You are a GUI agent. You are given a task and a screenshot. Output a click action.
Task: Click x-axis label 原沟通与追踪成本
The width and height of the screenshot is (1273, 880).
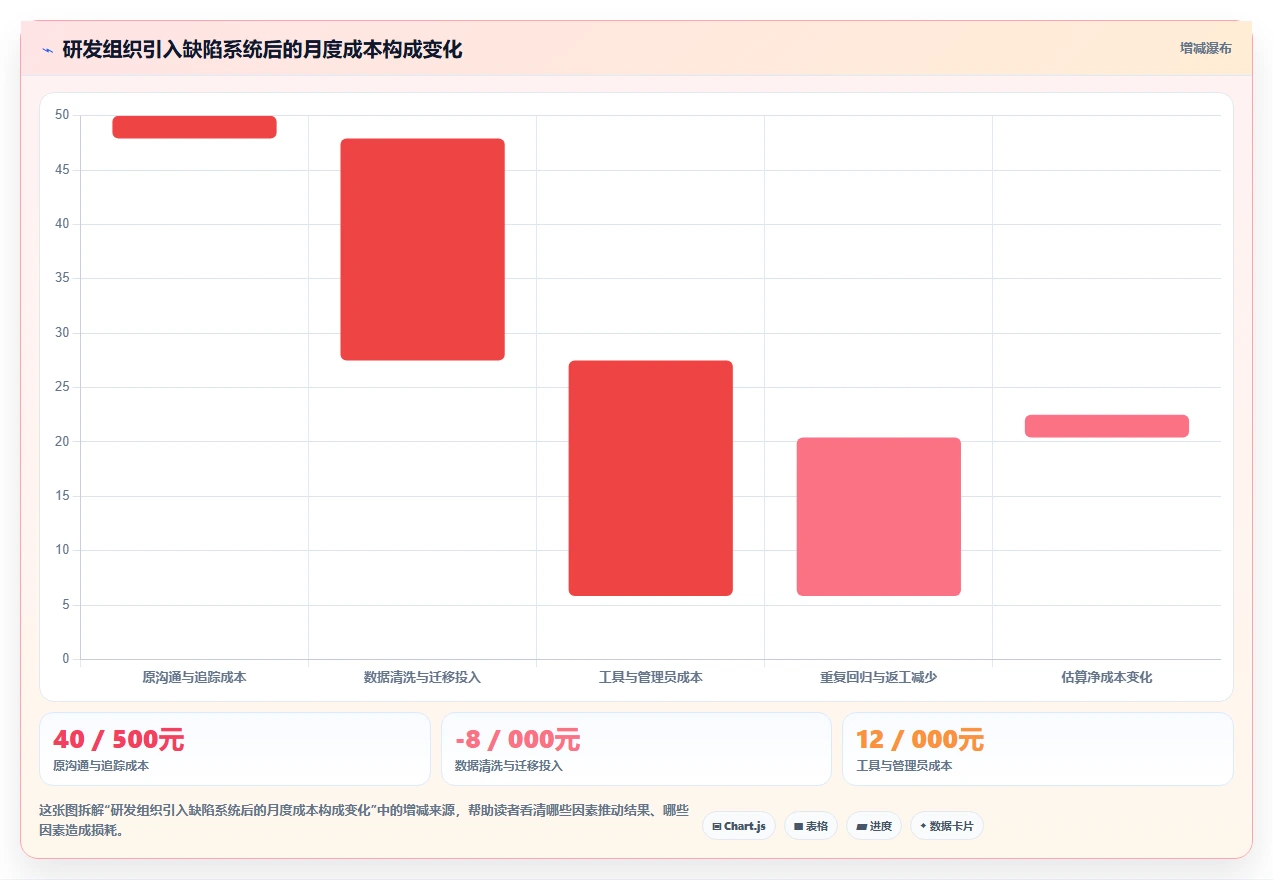[x=194, y=677]
